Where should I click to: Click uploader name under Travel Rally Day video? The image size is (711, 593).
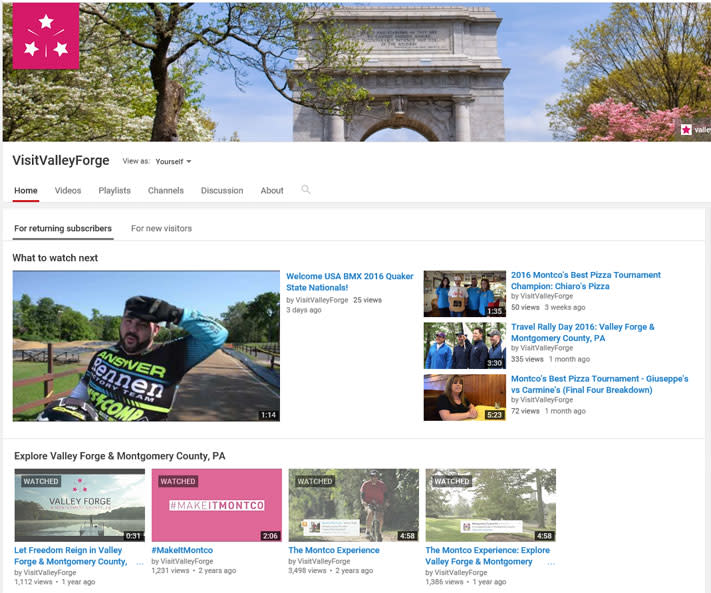tap(546, 348)
